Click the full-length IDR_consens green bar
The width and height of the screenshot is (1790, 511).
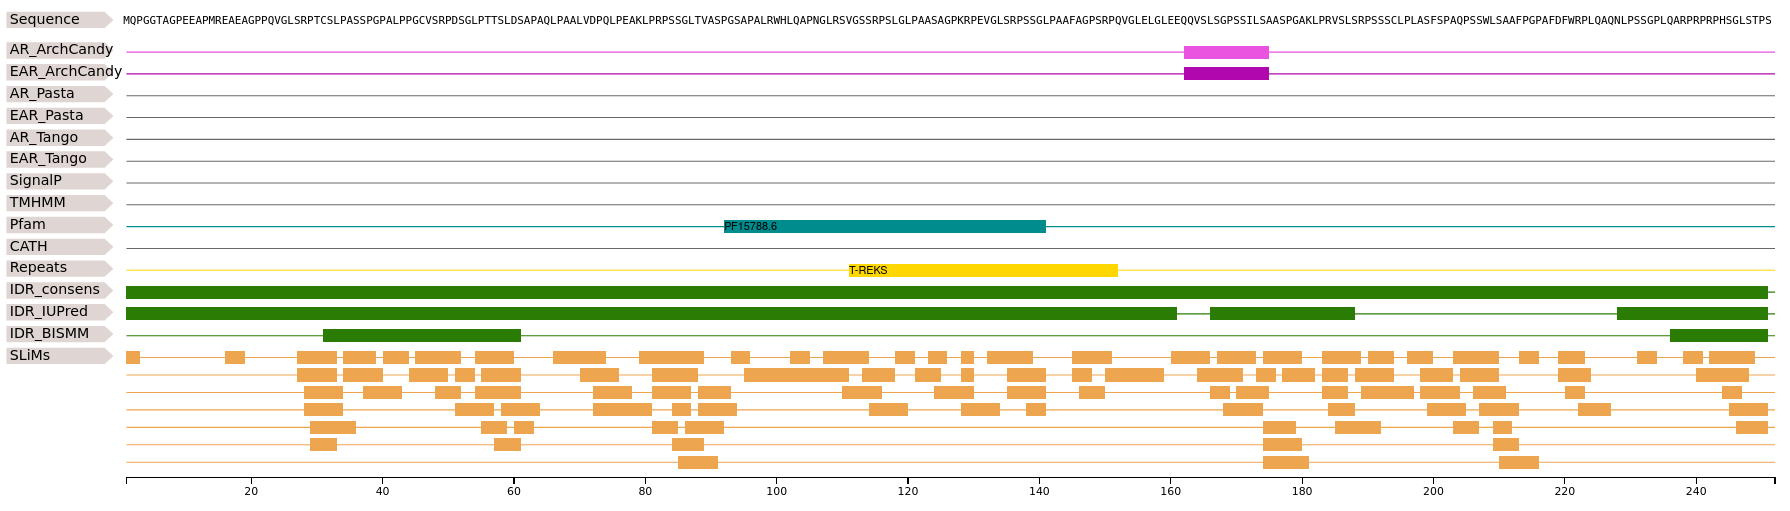coord(947,292)
